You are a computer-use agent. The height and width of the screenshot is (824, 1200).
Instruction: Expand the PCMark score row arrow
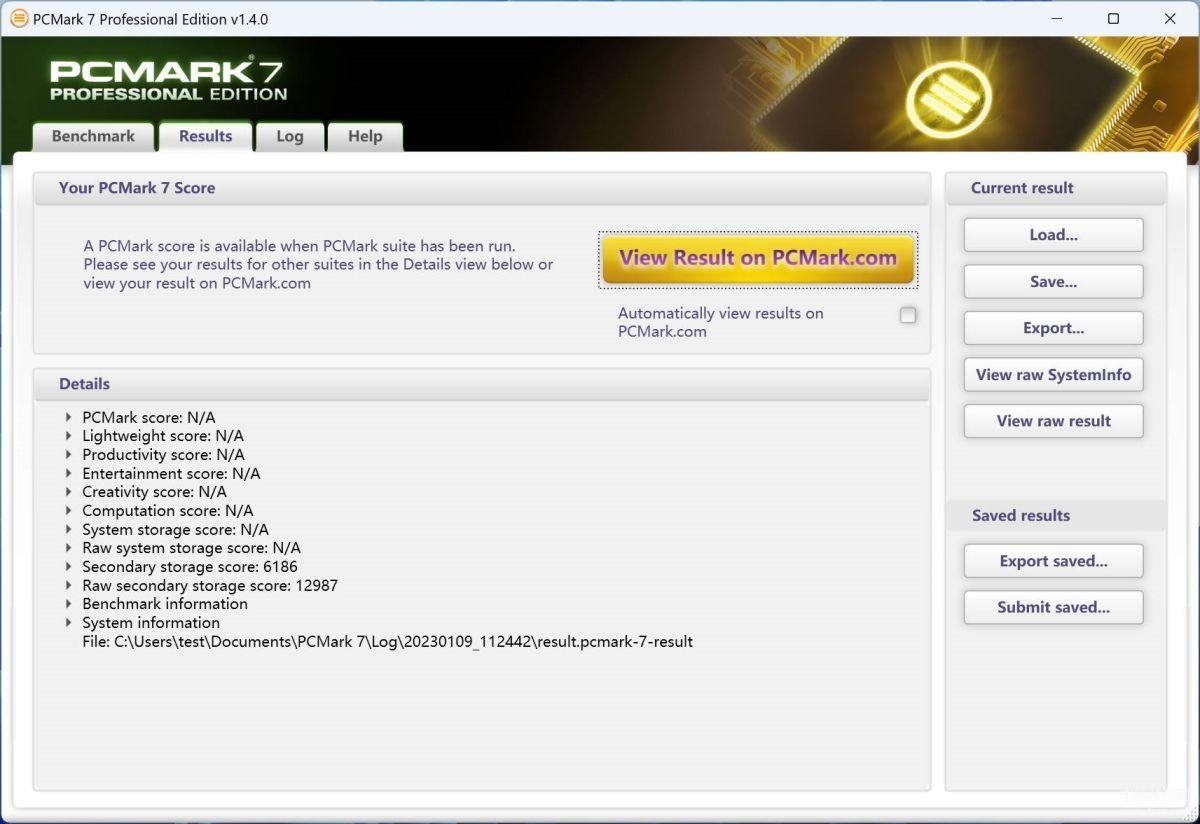(x=68, y=417)
